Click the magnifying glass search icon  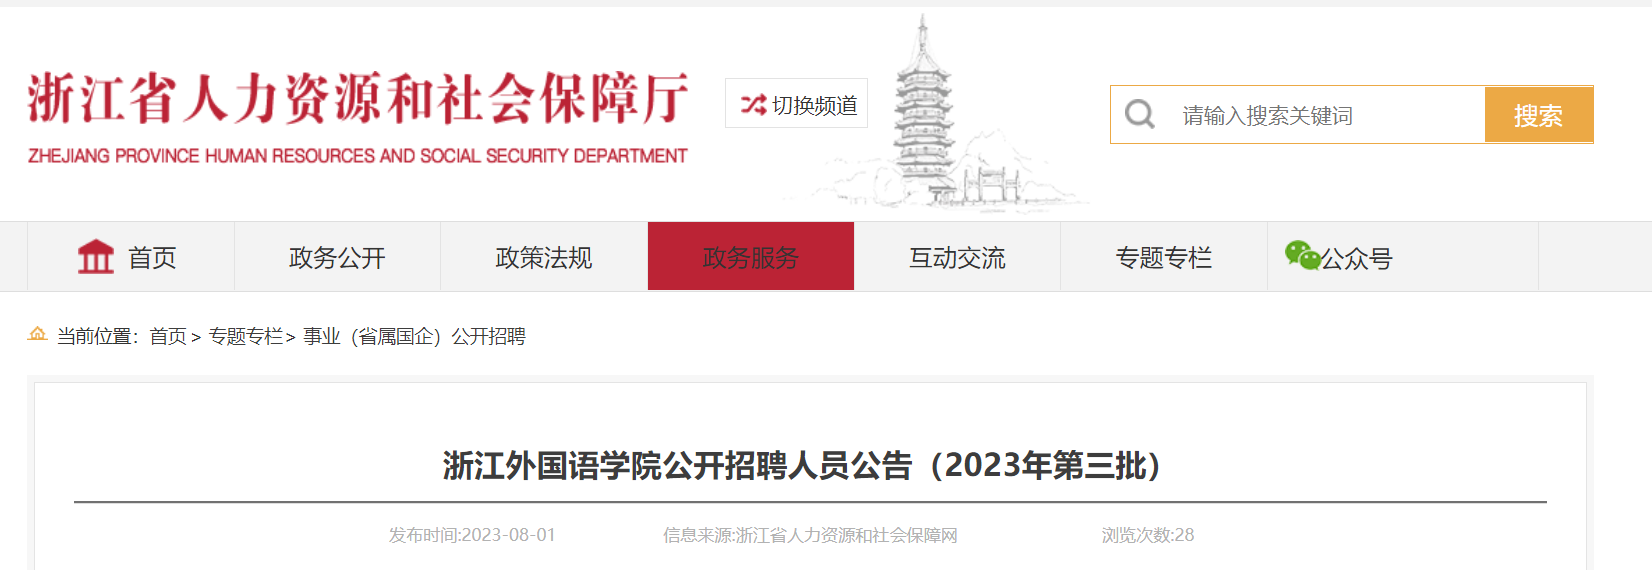pyautogui.click(x=1140, y=114)
